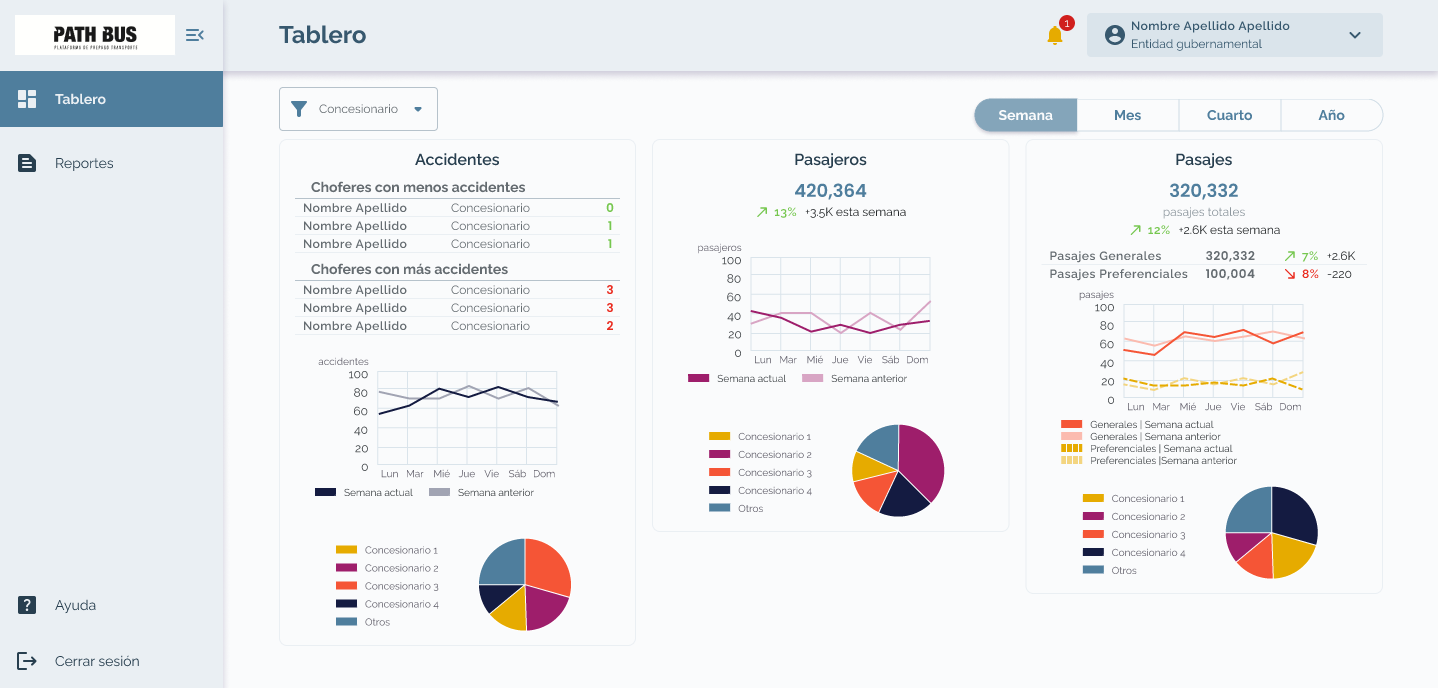Viewport: 1438px width, 688px height.
Task: Click the Pasajes card title
Action: [1204, 160]
